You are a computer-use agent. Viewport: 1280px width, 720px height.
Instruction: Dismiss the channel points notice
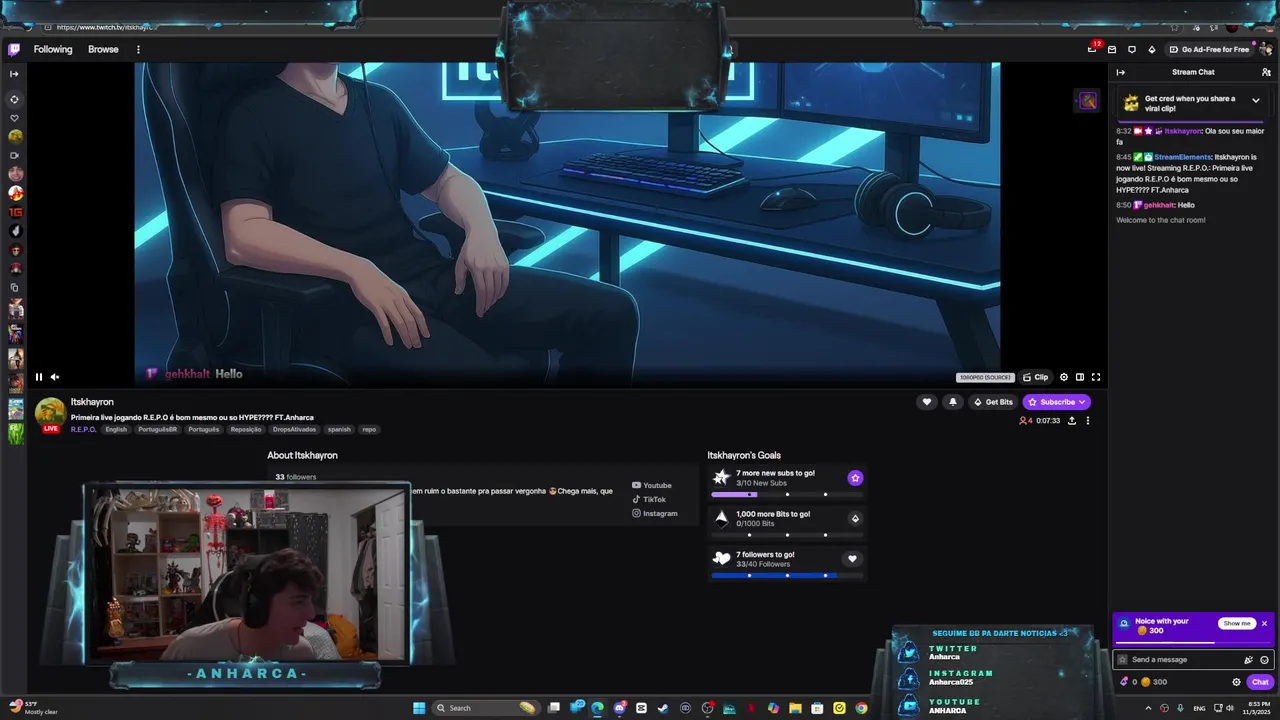point(1264,623)
